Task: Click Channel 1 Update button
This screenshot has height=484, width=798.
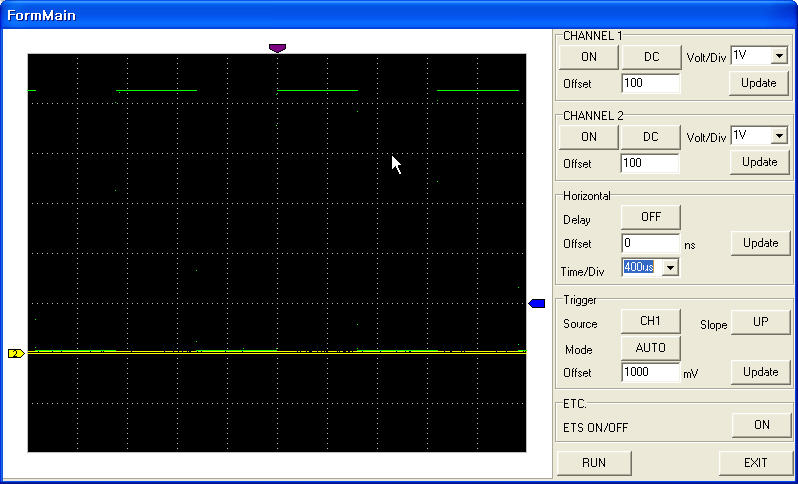Action: tap(758, 83)
